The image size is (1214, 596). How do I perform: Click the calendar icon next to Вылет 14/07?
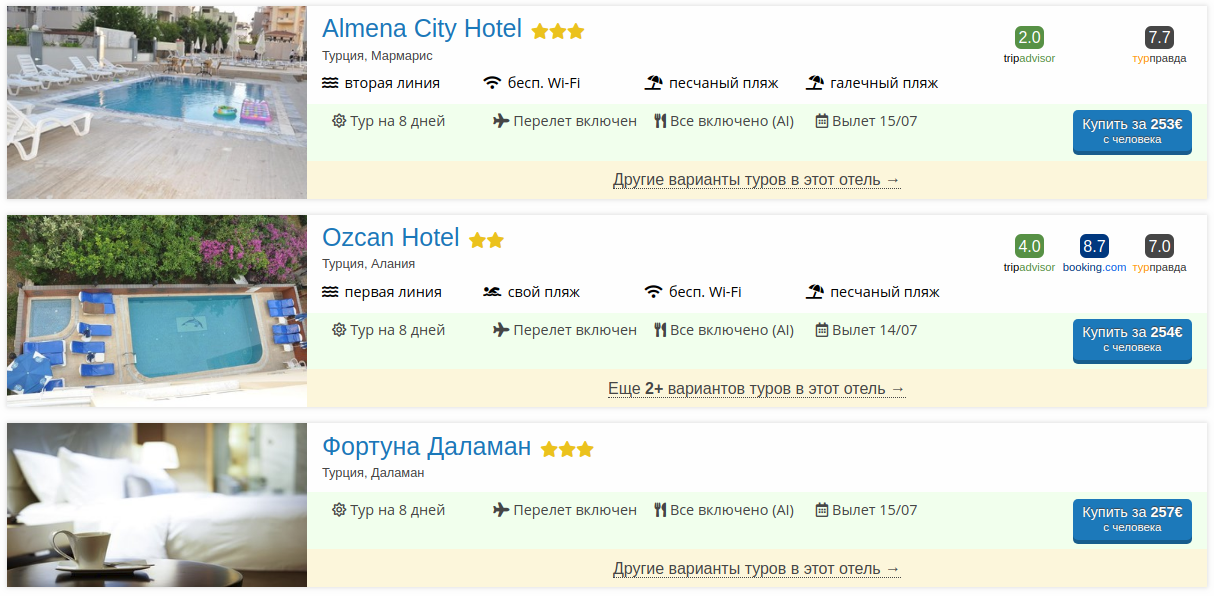coord(822,330)
